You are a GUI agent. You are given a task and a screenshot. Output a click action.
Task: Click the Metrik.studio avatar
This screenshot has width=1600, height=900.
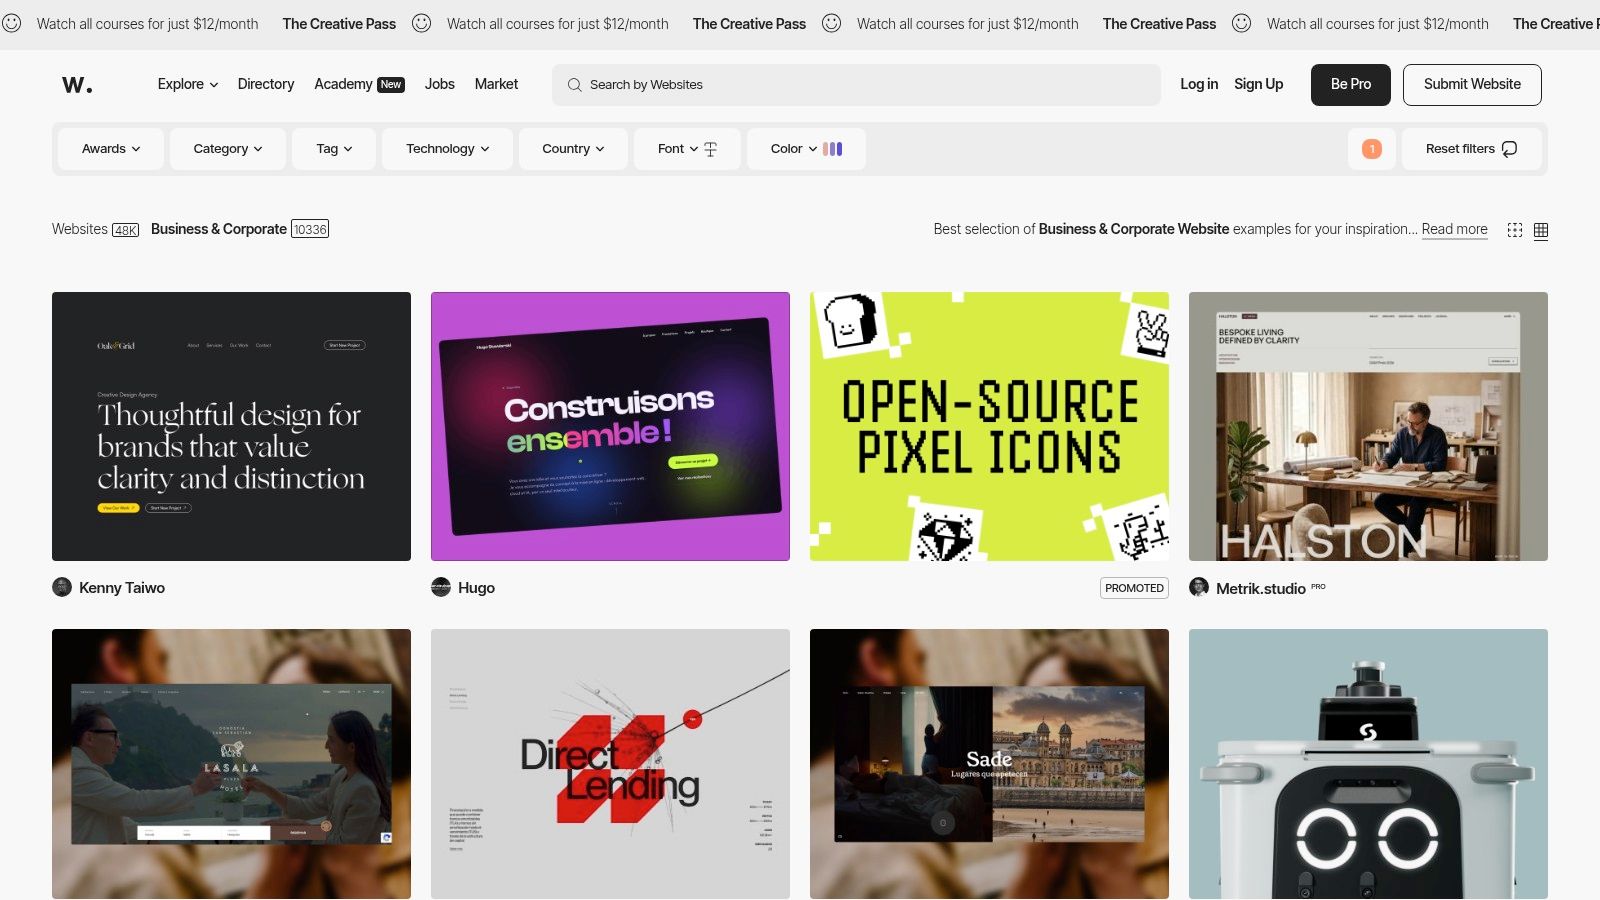(x=1199, y=587)
